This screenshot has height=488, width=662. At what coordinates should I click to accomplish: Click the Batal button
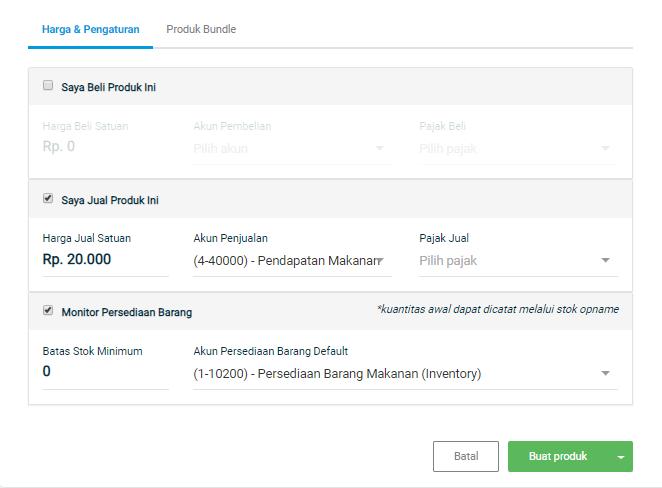pos(466,456)
